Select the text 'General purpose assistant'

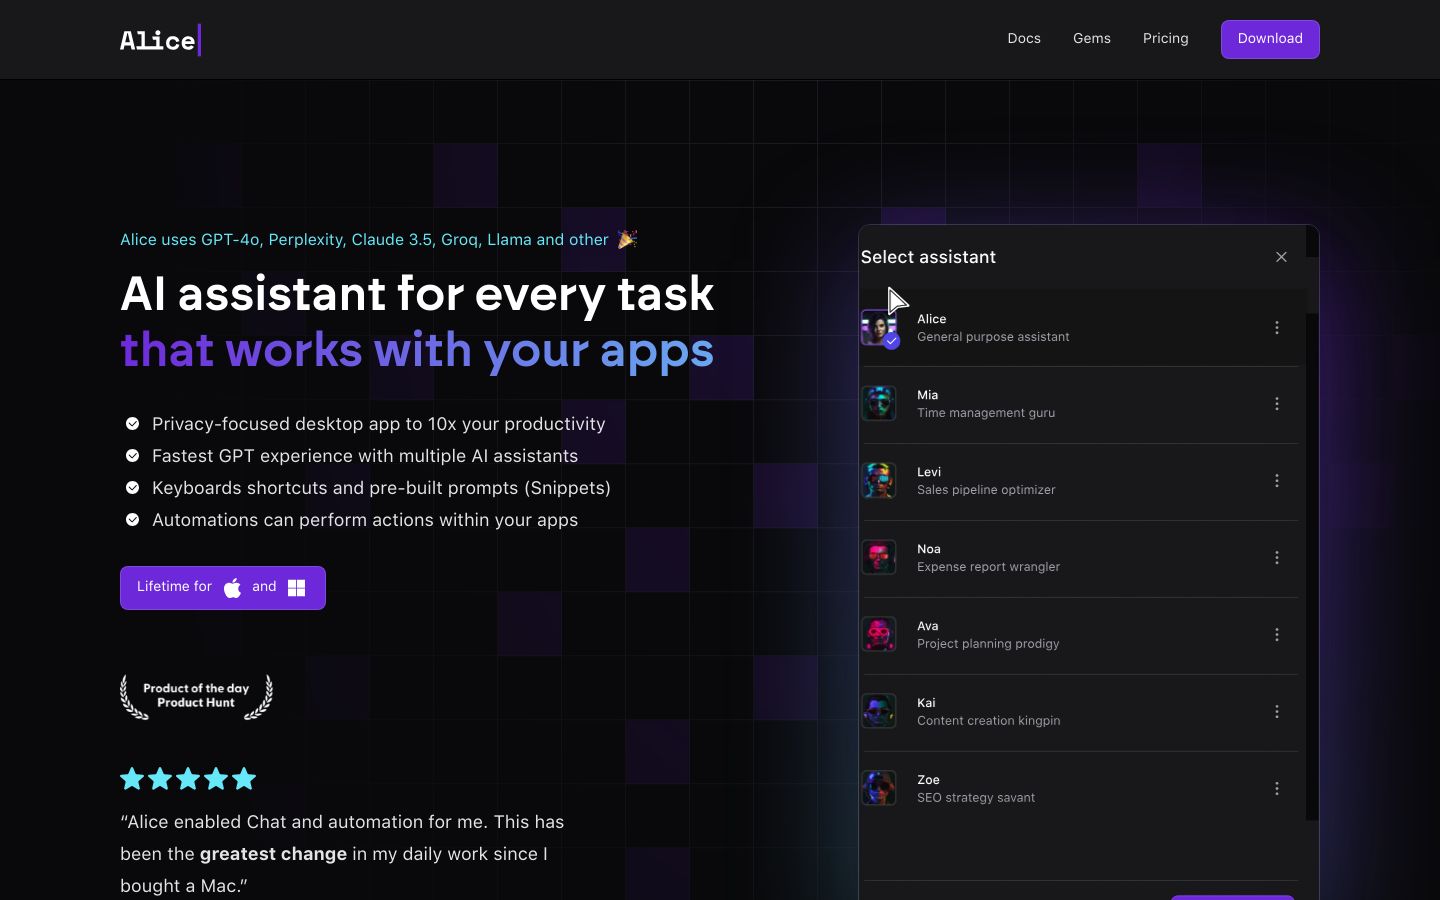(x=993, y=337)
